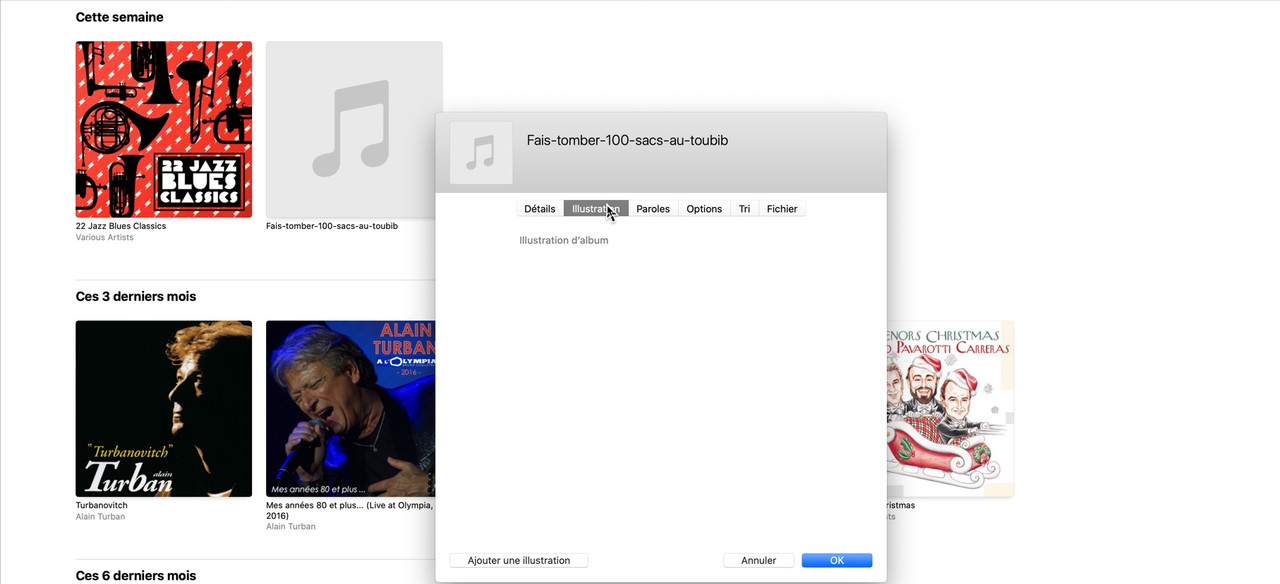Open the Tenors Christmas album cover
1280x584 pixels.
(x=950, y=408)
